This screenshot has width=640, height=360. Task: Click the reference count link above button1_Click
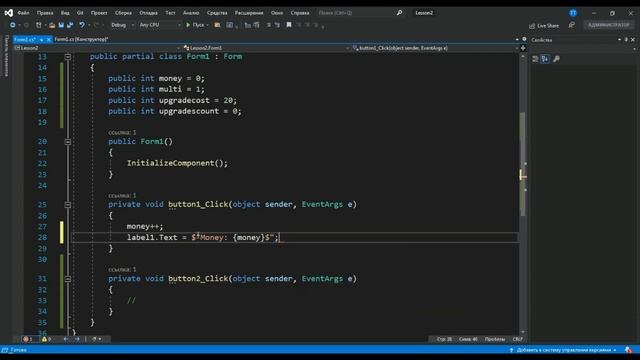pyautogui.click(x=122, y=196)
